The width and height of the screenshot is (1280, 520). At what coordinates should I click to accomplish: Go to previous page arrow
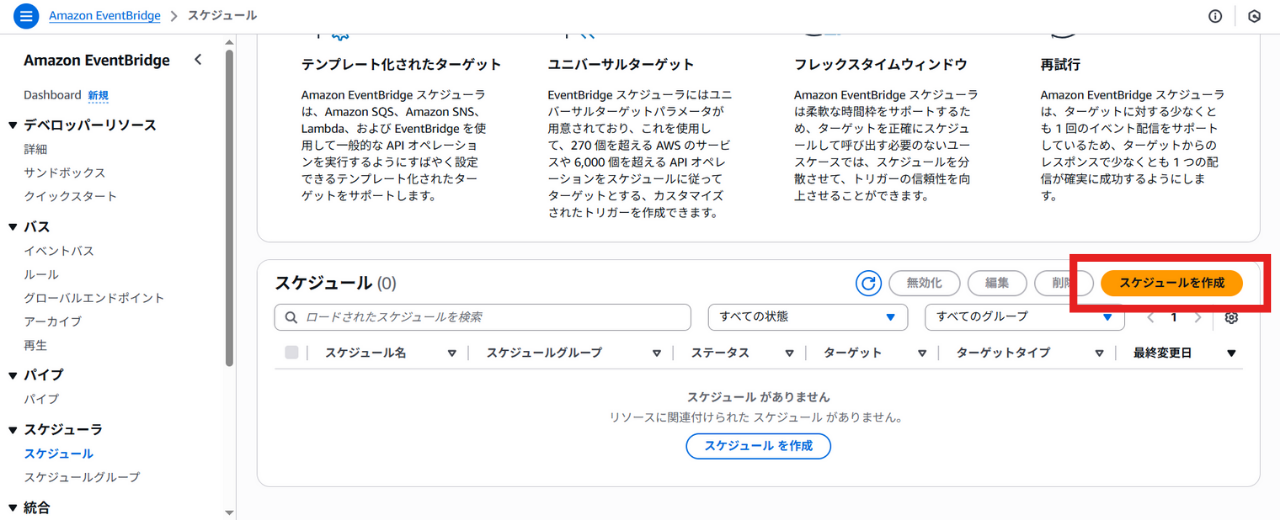1150,317
